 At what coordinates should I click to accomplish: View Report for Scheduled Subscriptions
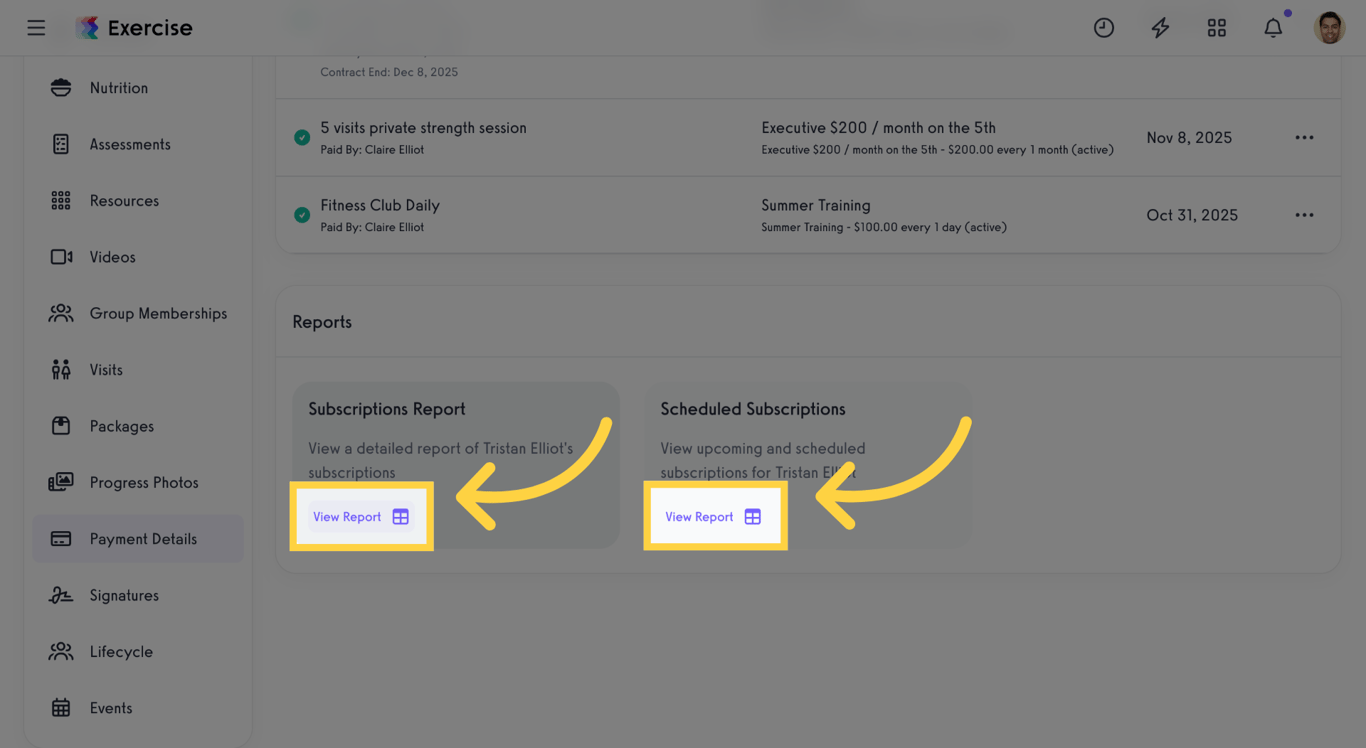[713, 517]
